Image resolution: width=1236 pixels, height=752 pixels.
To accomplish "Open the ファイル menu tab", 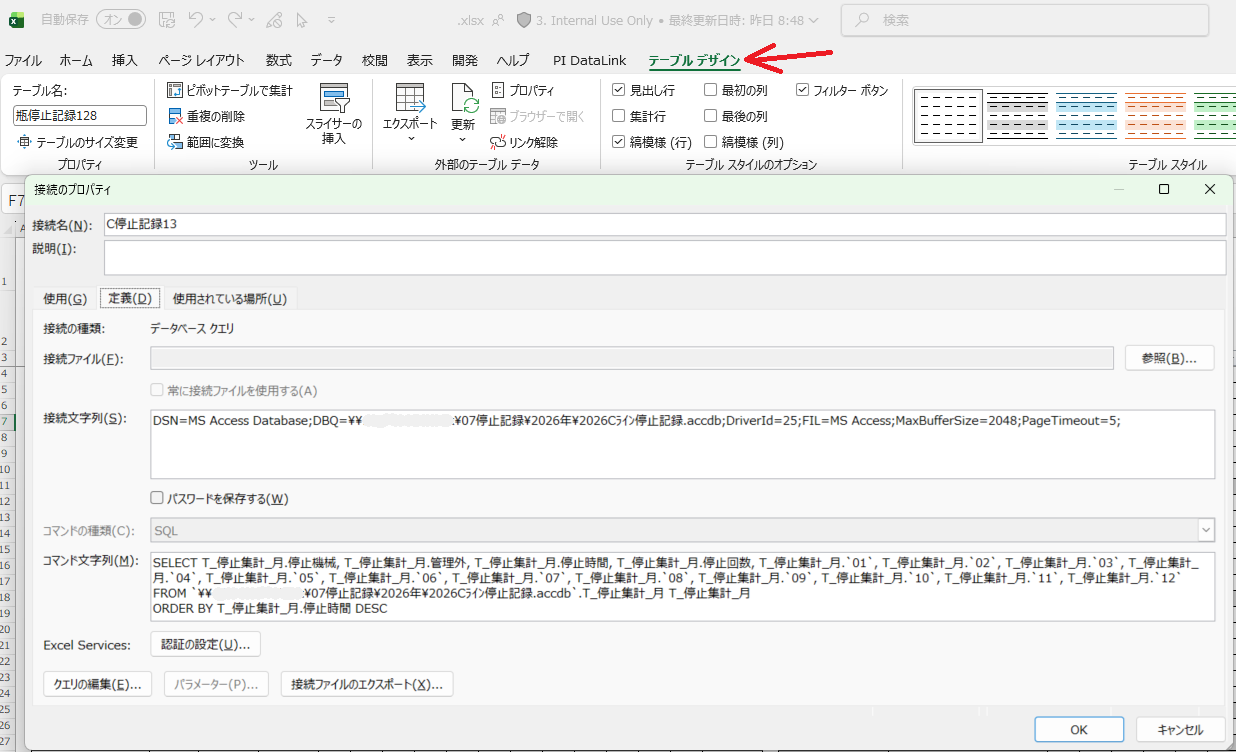I will tap(23, 60).
